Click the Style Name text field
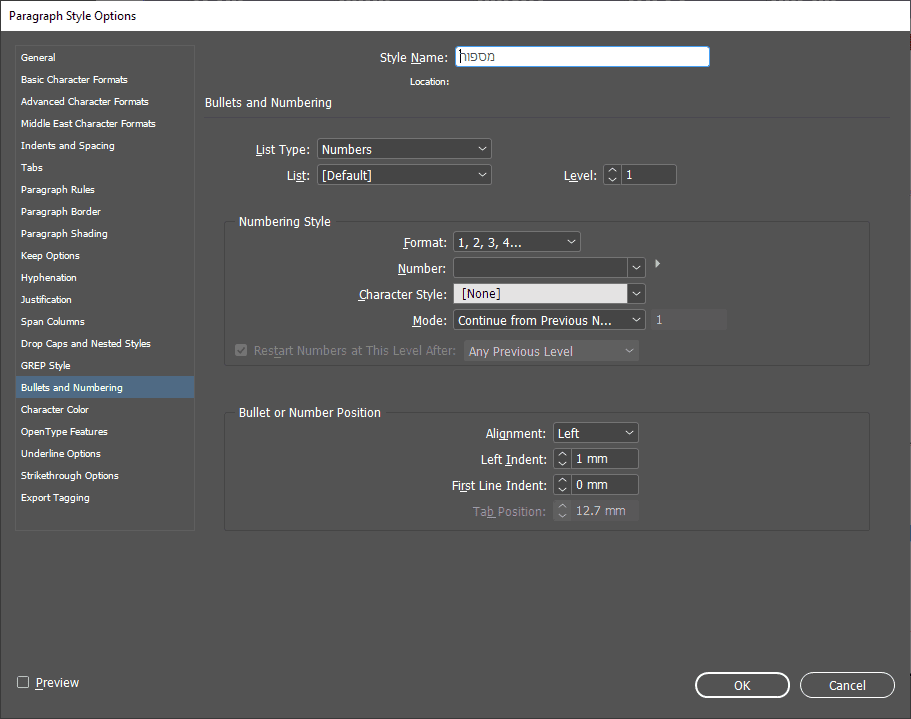The image size is (911, 719). [x=582, y=57]
